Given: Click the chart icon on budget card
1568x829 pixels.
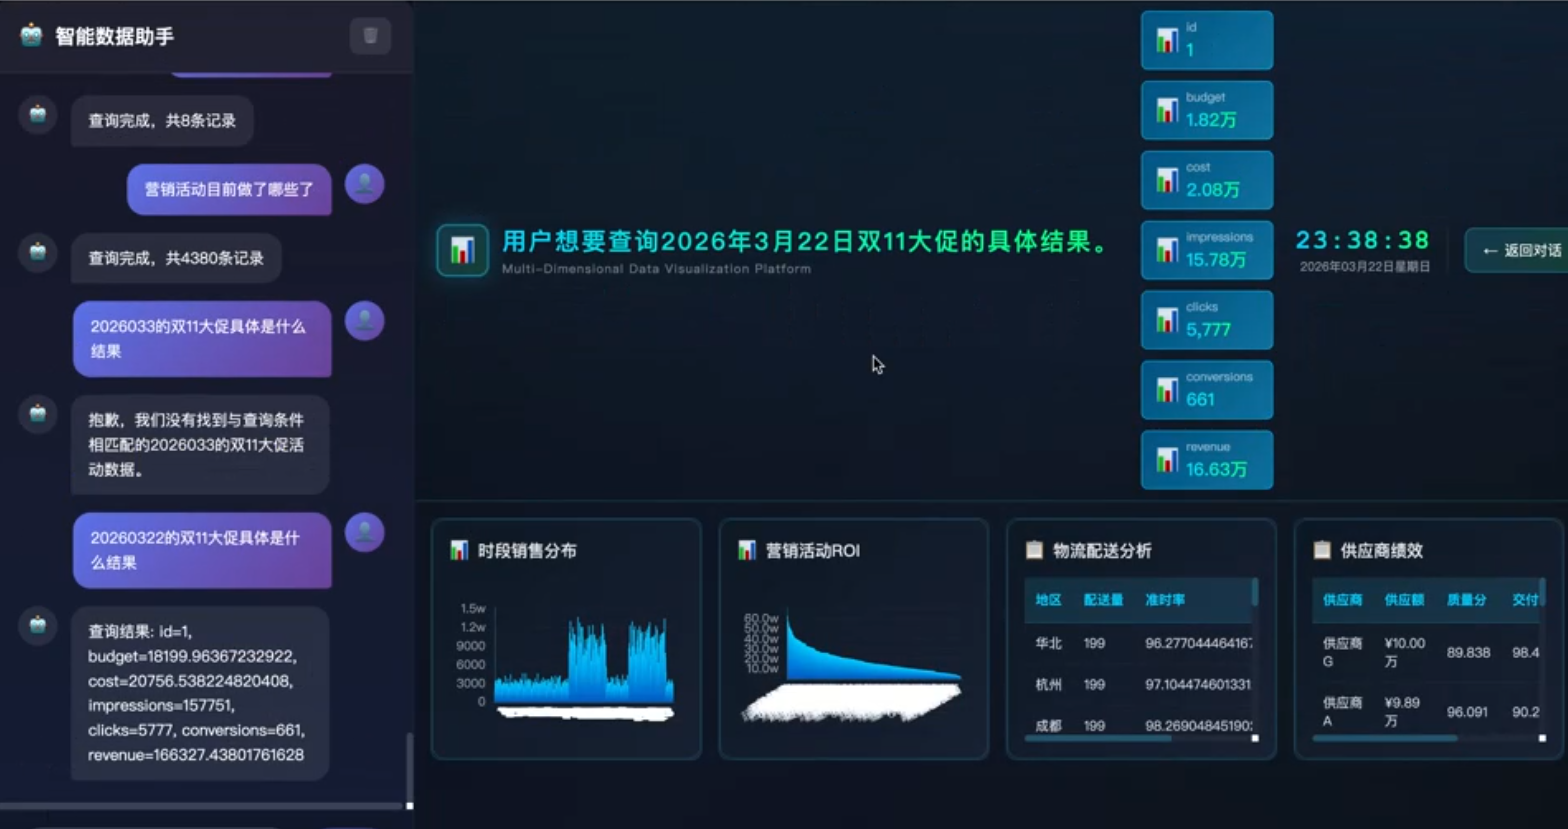Looking at the screenshot, I should tap(1167, 110).
